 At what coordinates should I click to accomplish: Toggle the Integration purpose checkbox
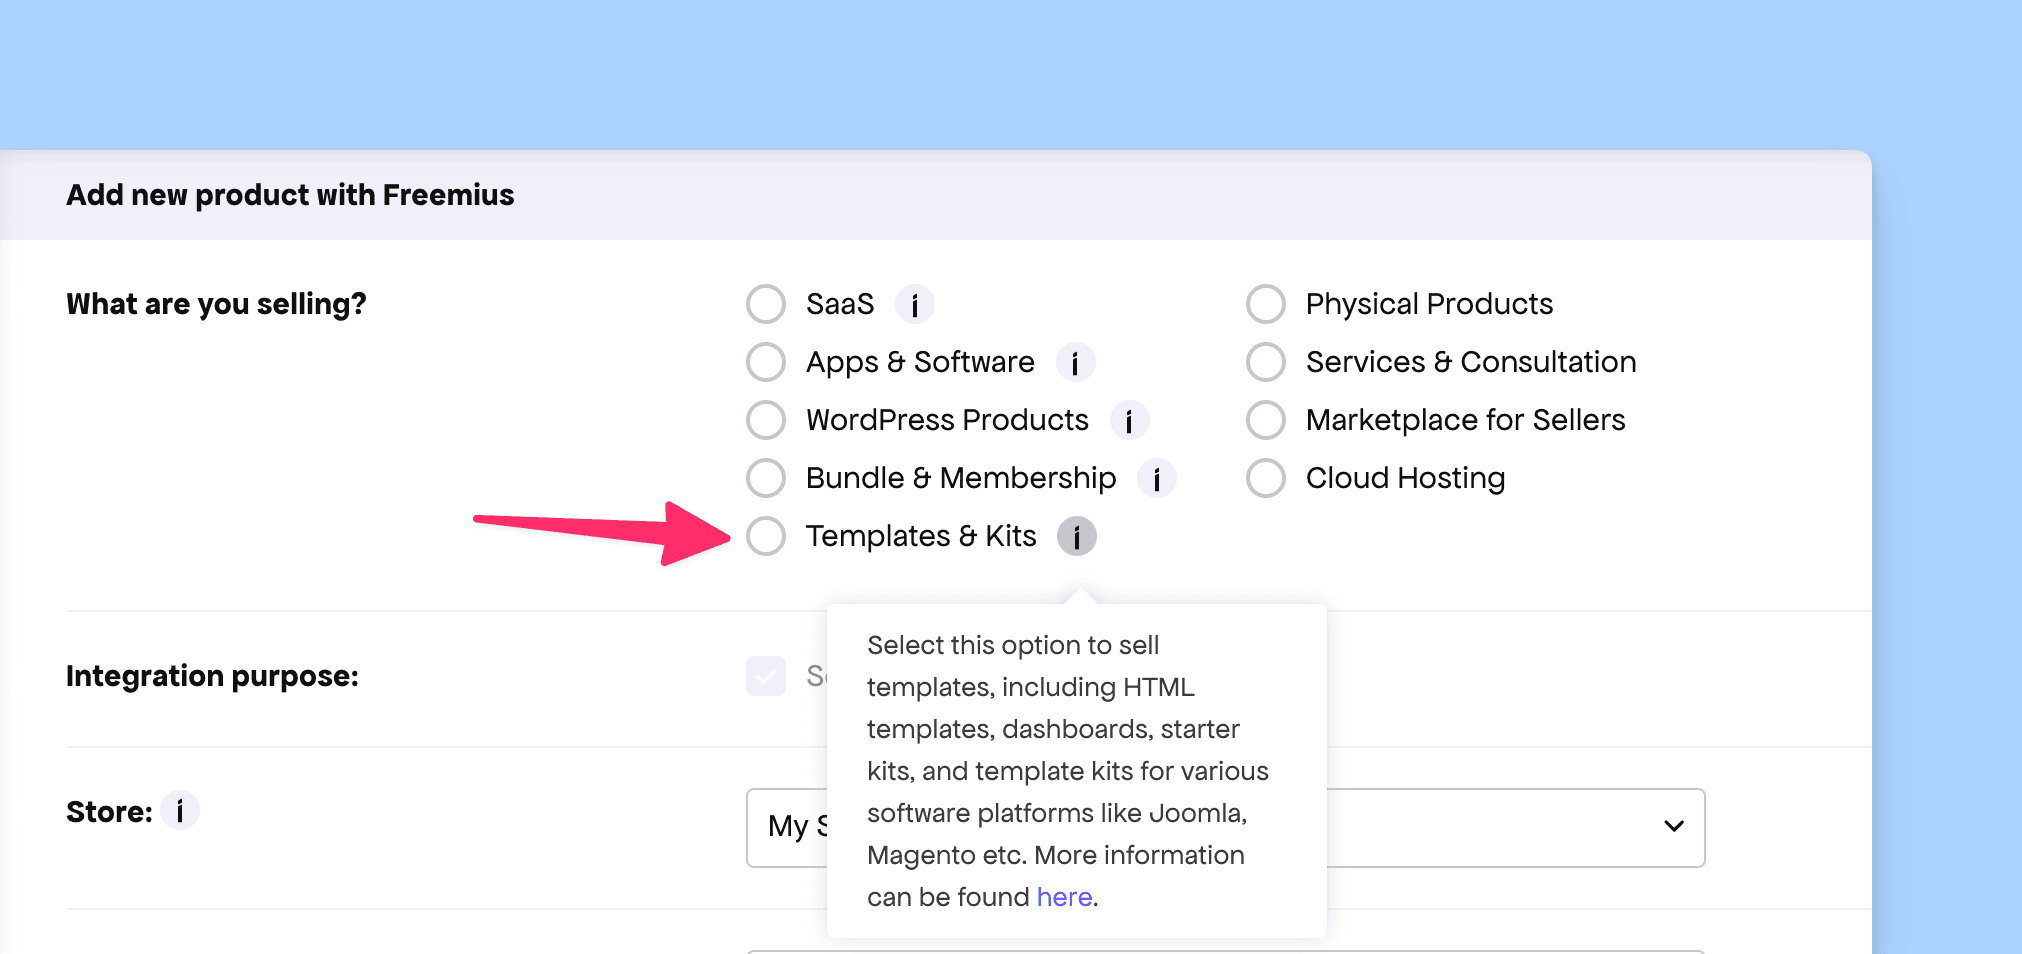coord(766,676)
